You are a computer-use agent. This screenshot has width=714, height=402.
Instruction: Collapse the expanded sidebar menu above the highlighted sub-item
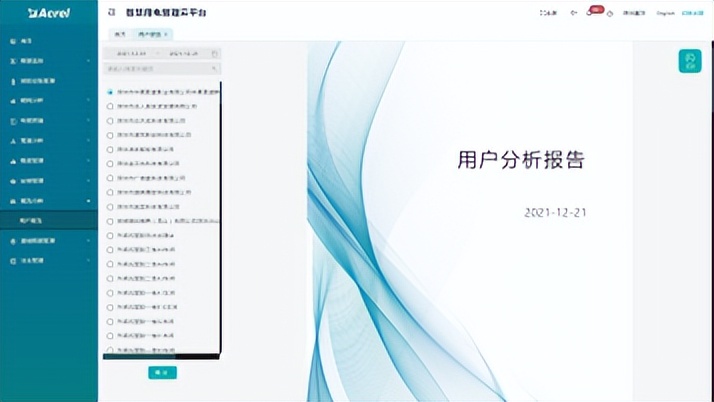point(88,201)
